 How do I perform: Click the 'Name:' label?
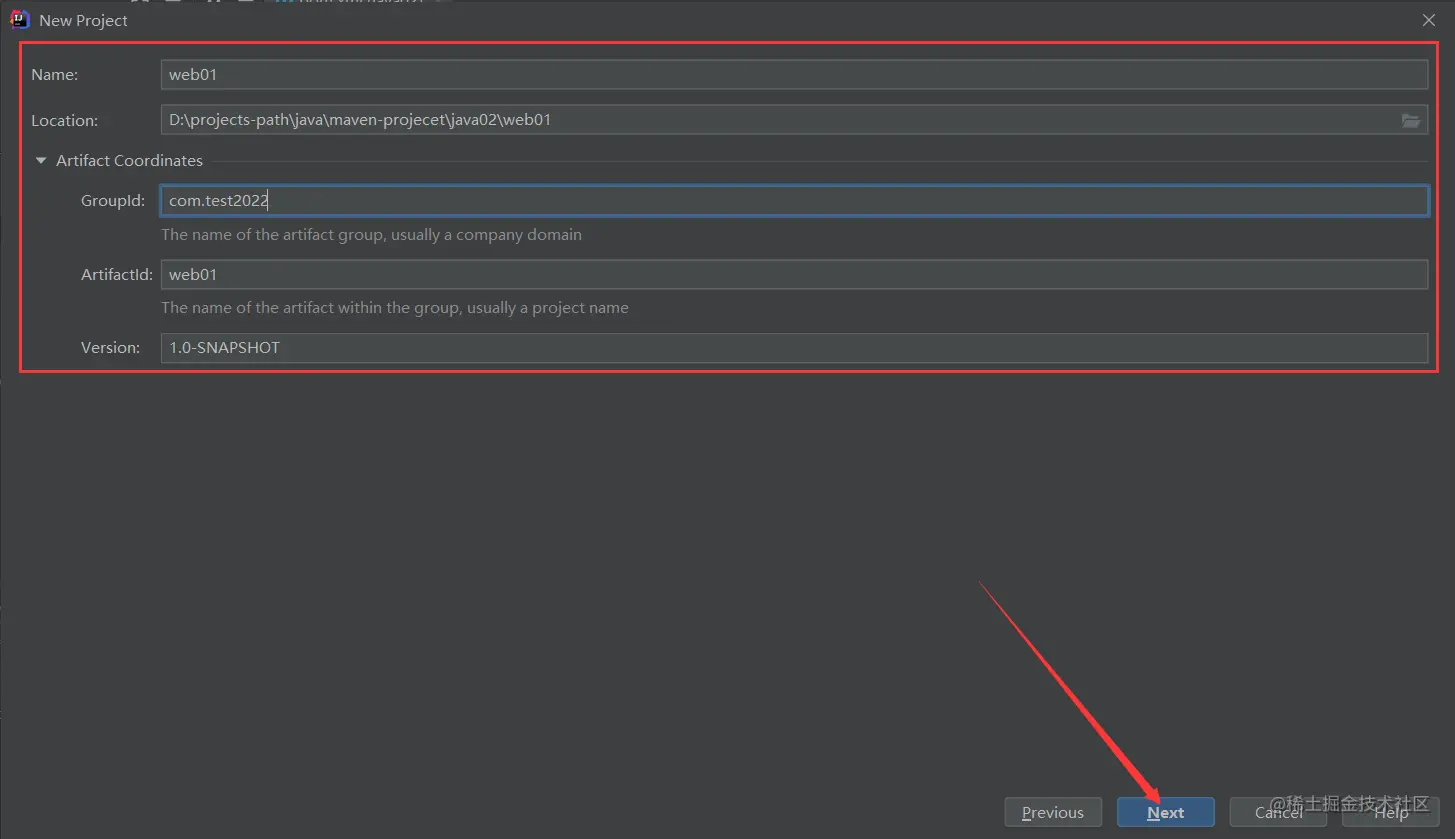tap(55, 74)
